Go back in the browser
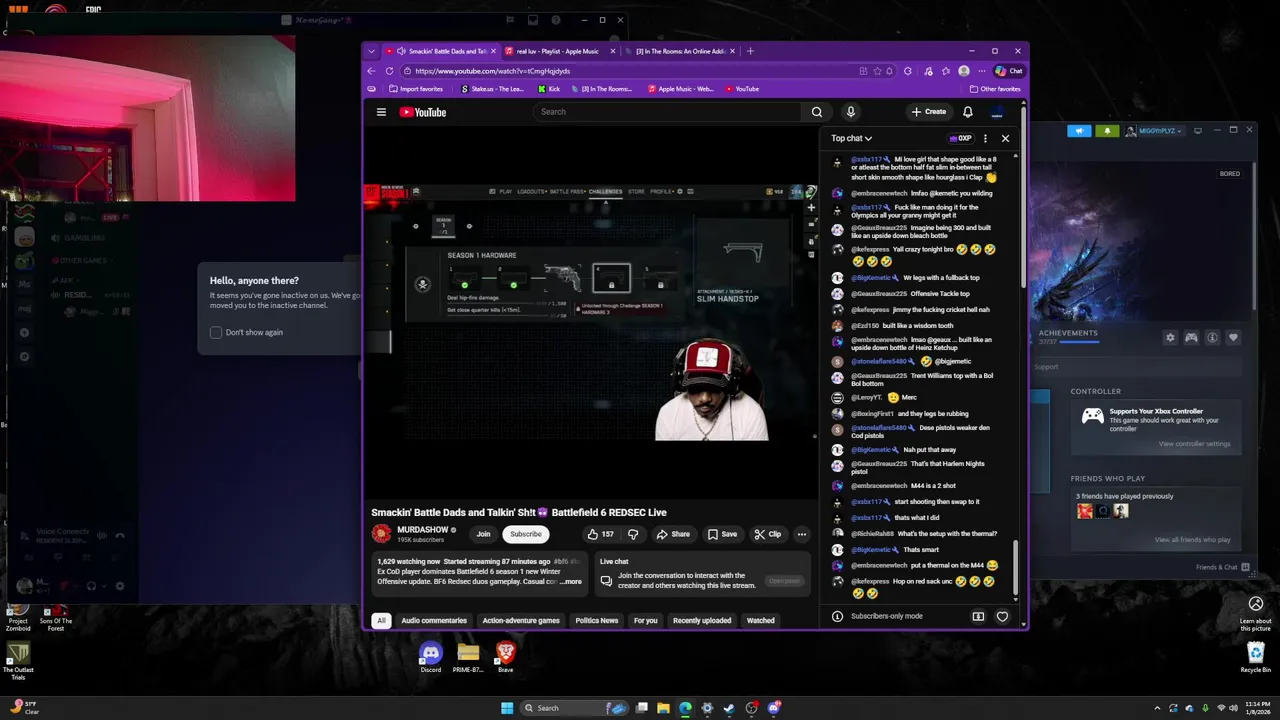 (x=371, y=71)
